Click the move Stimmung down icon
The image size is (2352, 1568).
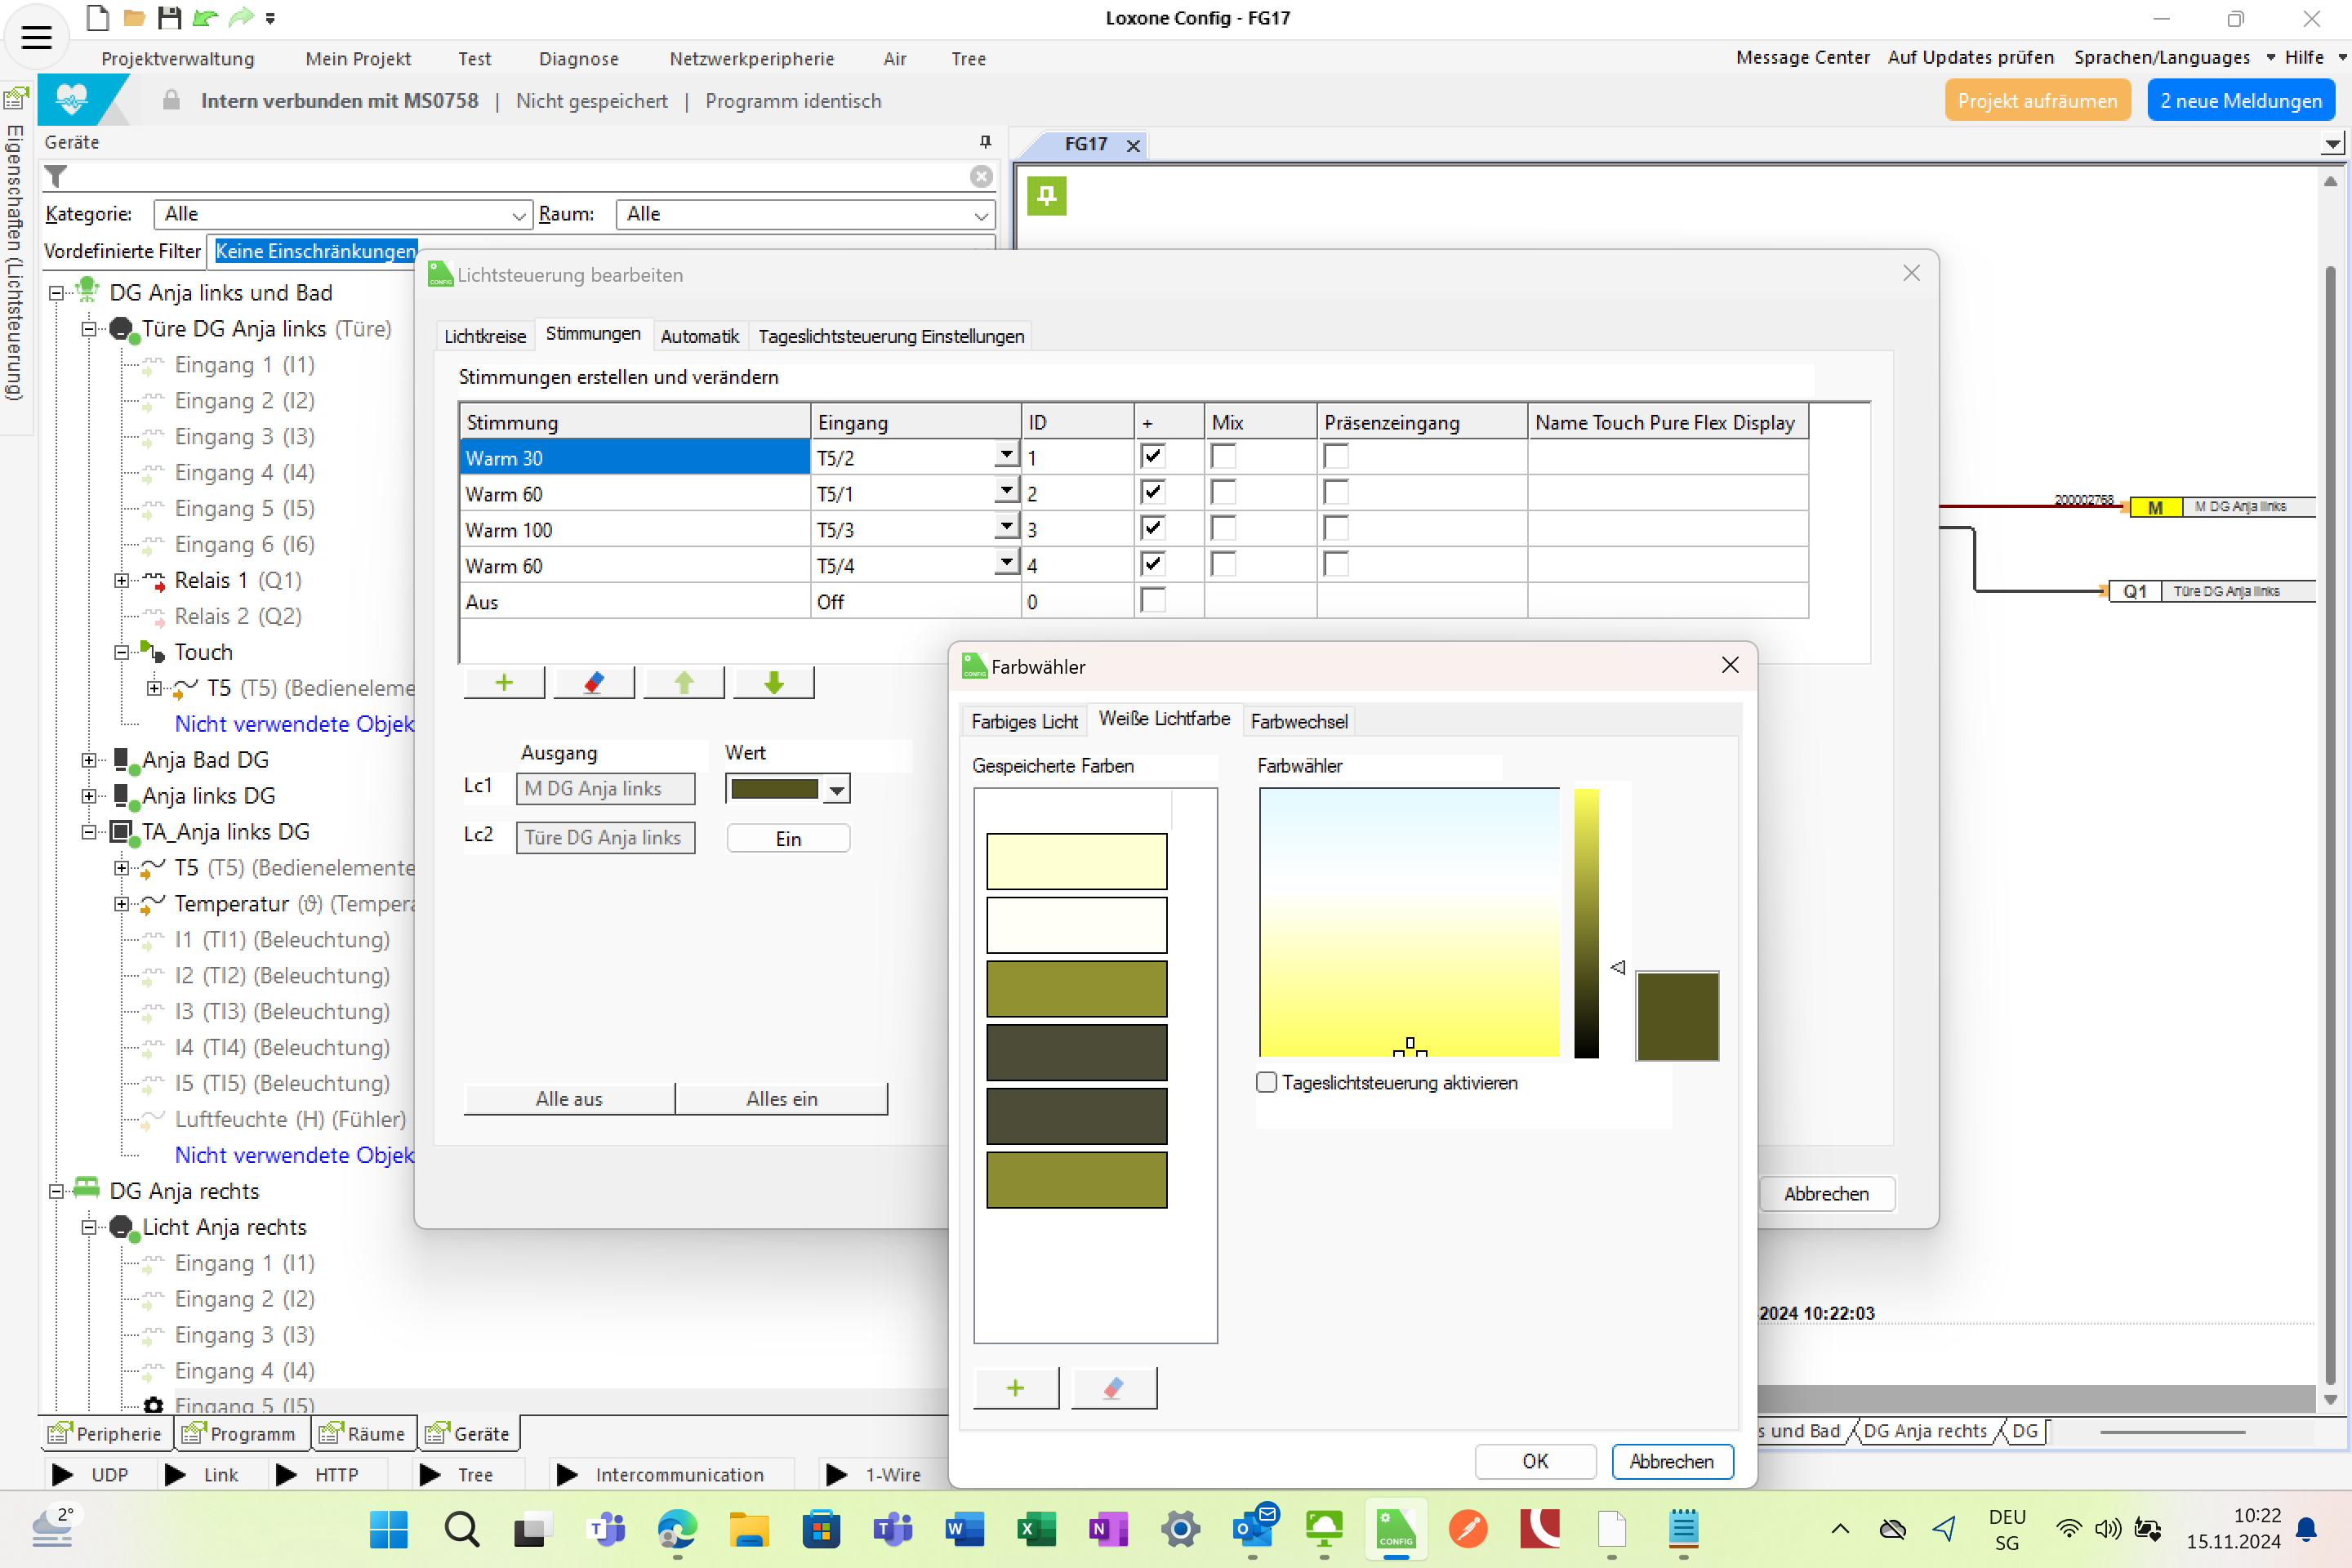(x=773, y=683)
